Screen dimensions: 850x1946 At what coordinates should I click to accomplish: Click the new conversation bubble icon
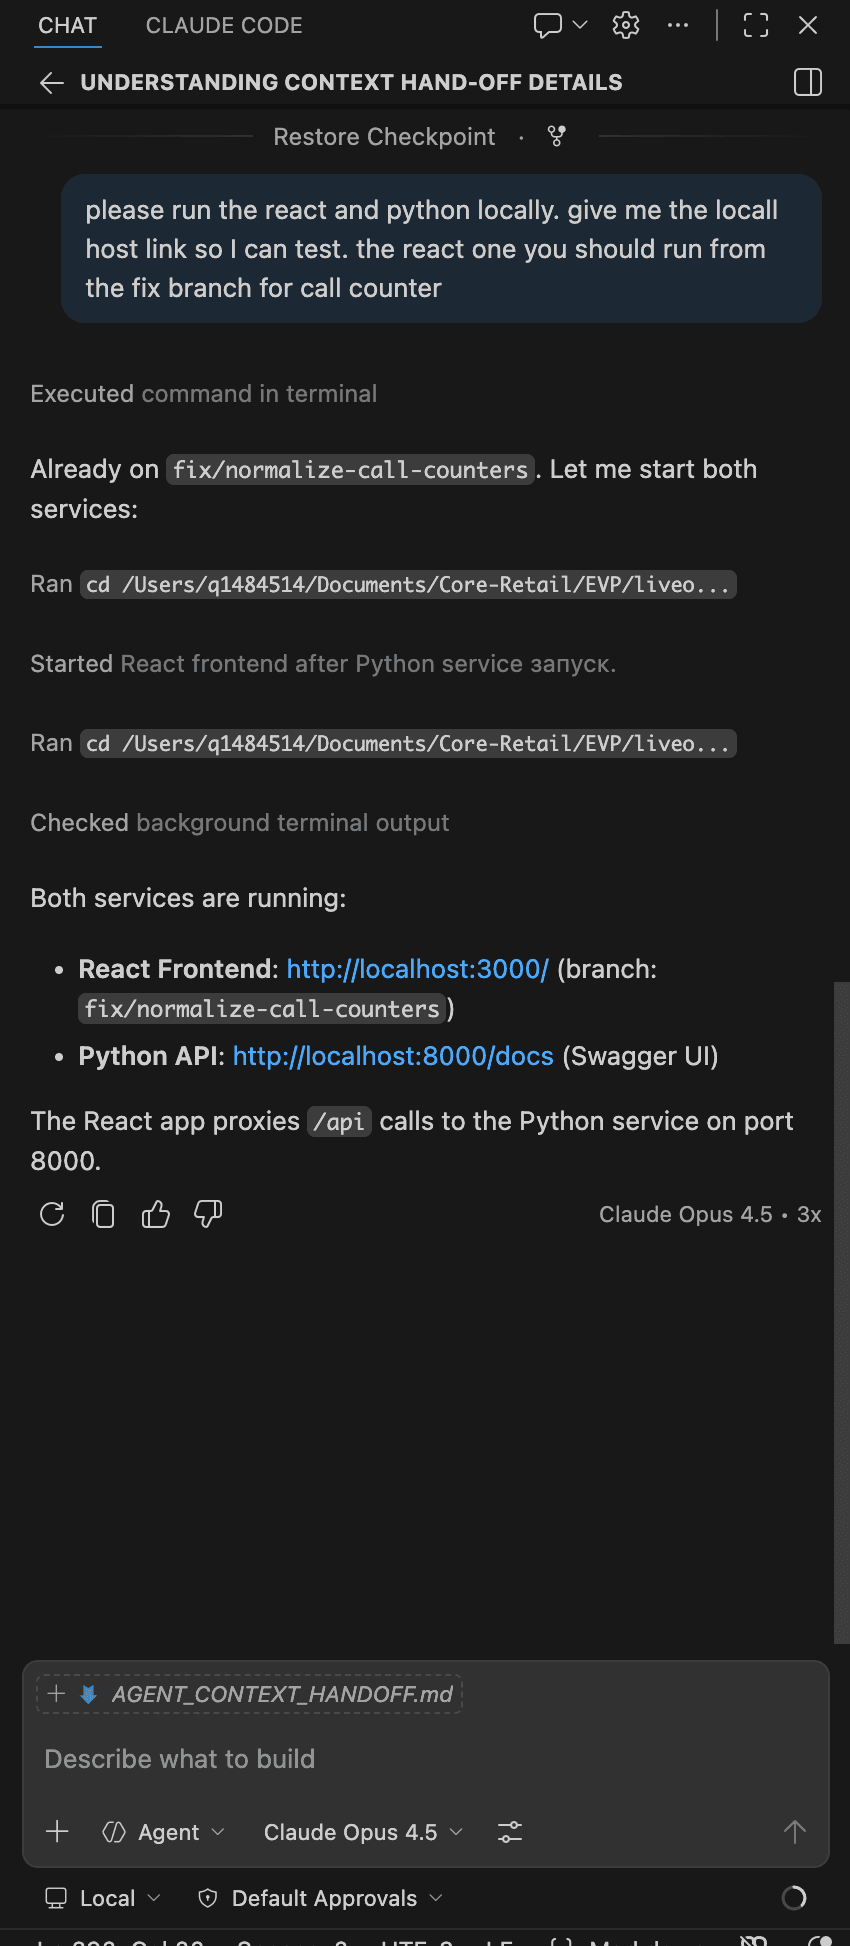coord(548,25)
